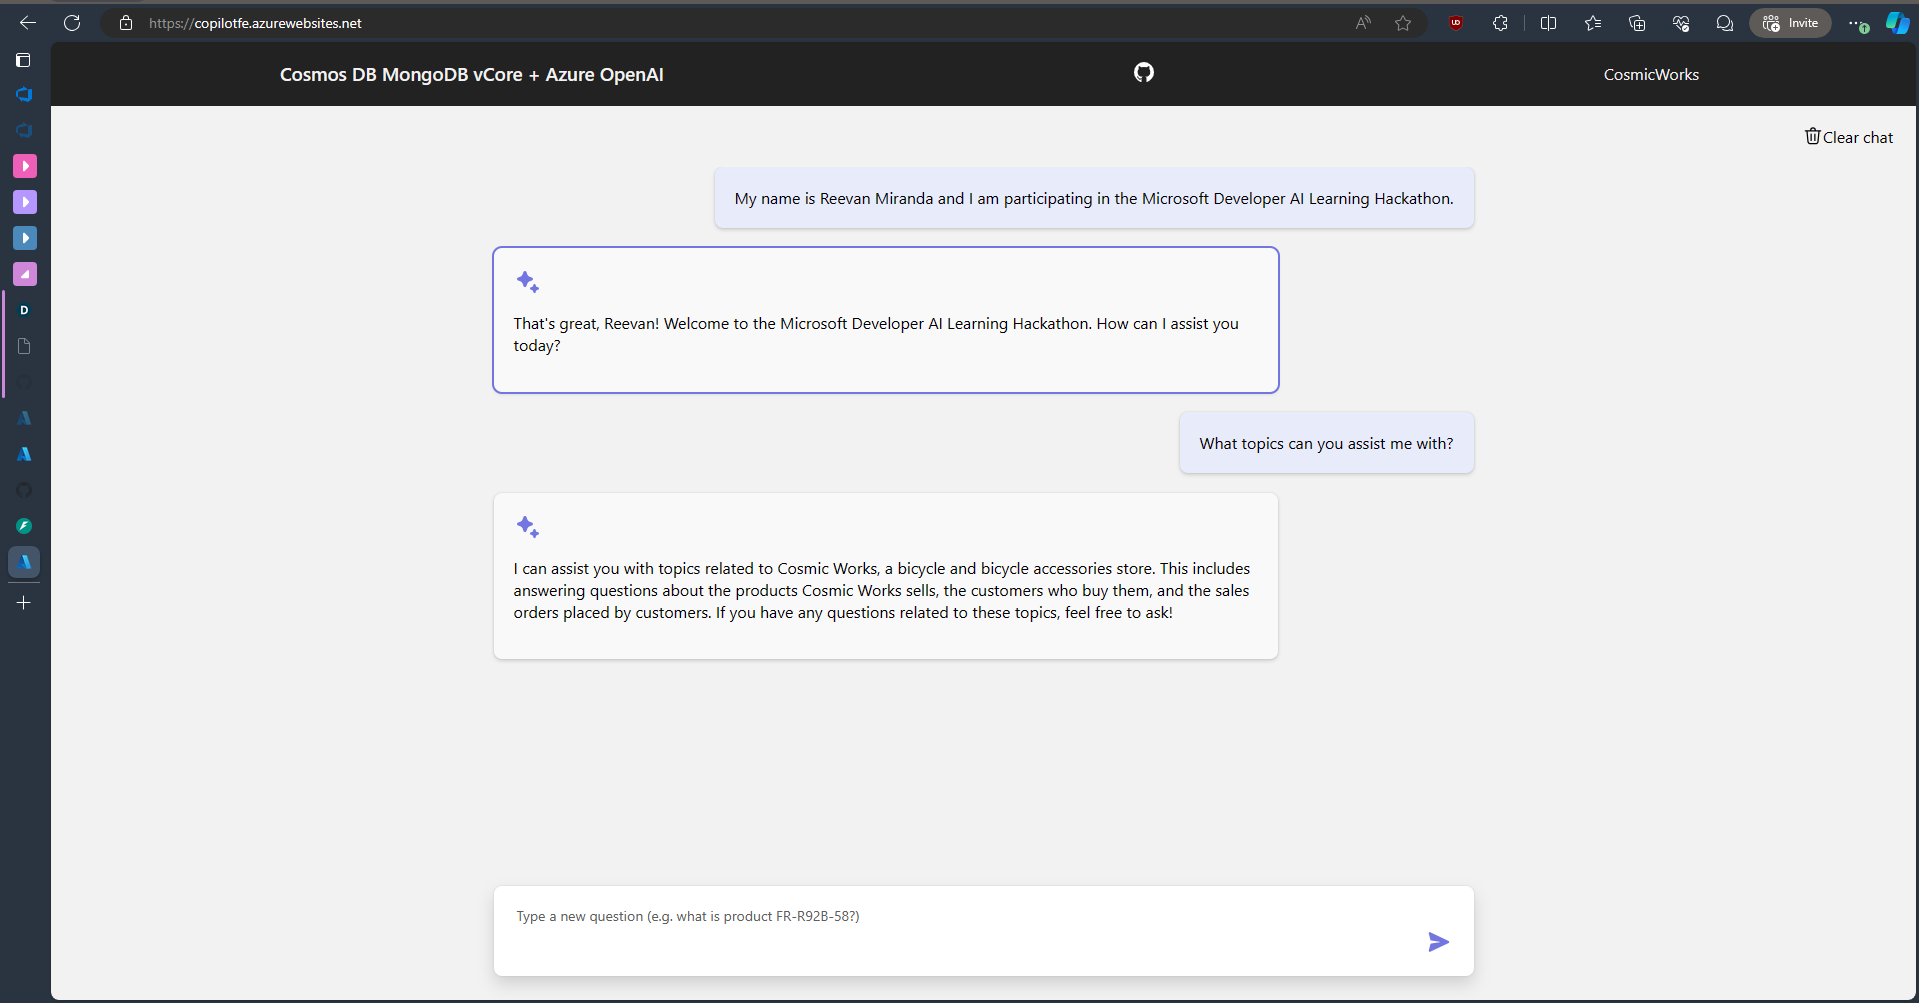This screenshot has width=1919, height=1003.
Task: Enable split screen view
Action: (1548, 23)
